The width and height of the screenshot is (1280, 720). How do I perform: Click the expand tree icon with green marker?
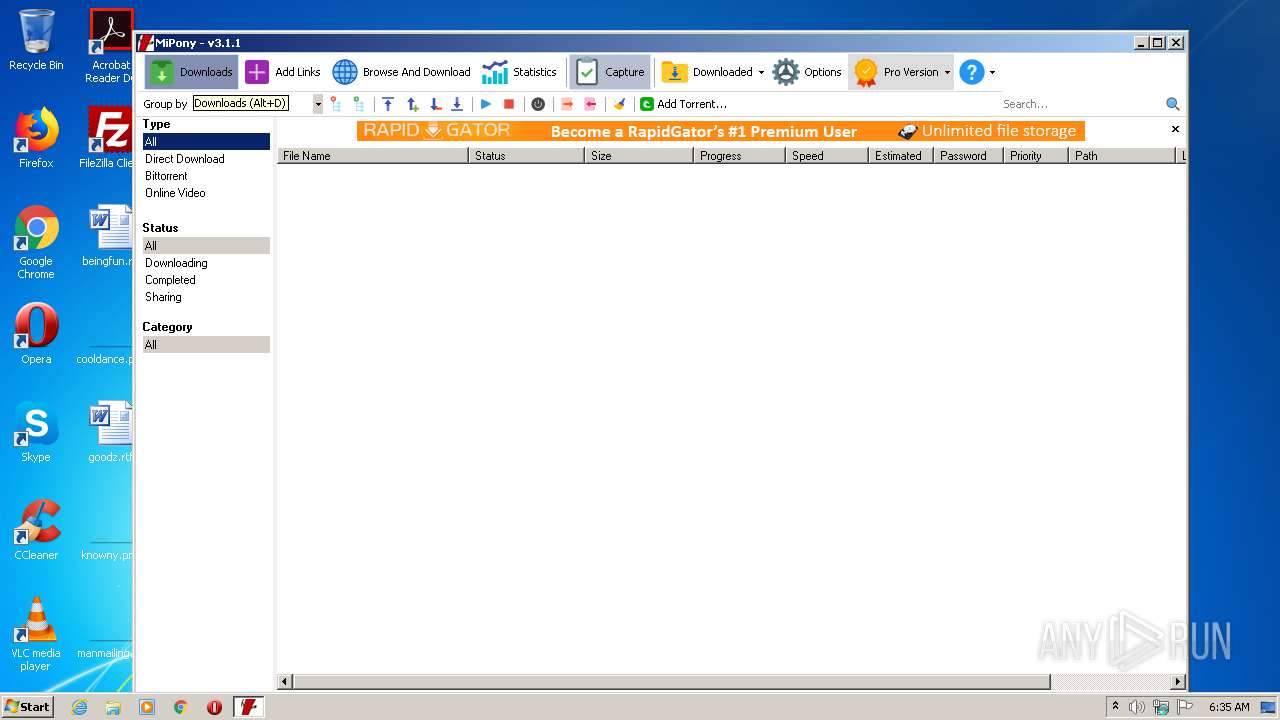(x=358, y=104)
